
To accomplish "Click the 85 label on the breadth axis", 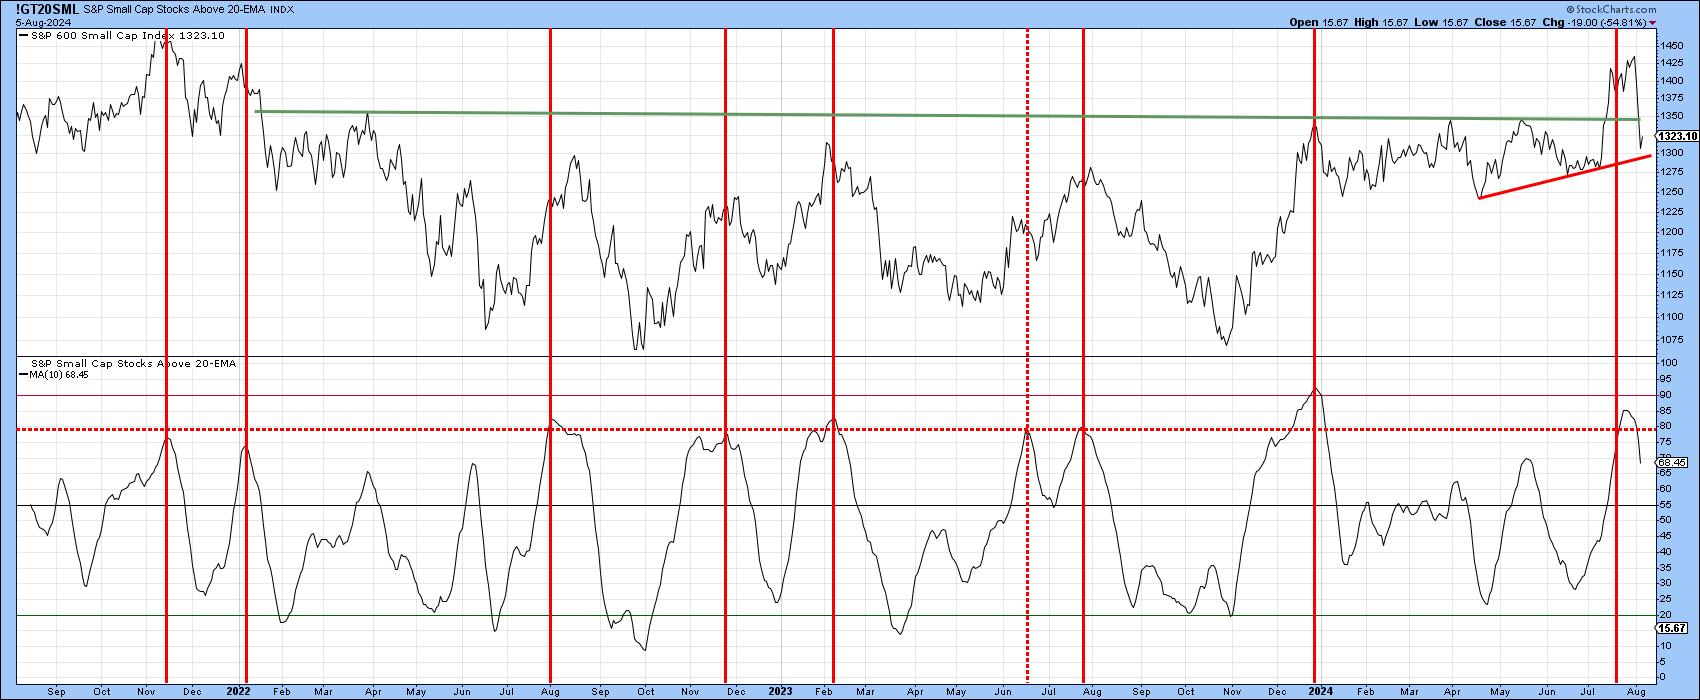I will 1666,410.
